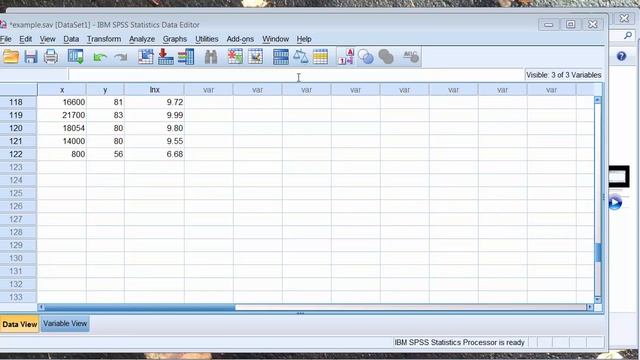The width and height of the screenshot is (640, 360).
Task: Select the y column header
Action: (x=105, y=90)
